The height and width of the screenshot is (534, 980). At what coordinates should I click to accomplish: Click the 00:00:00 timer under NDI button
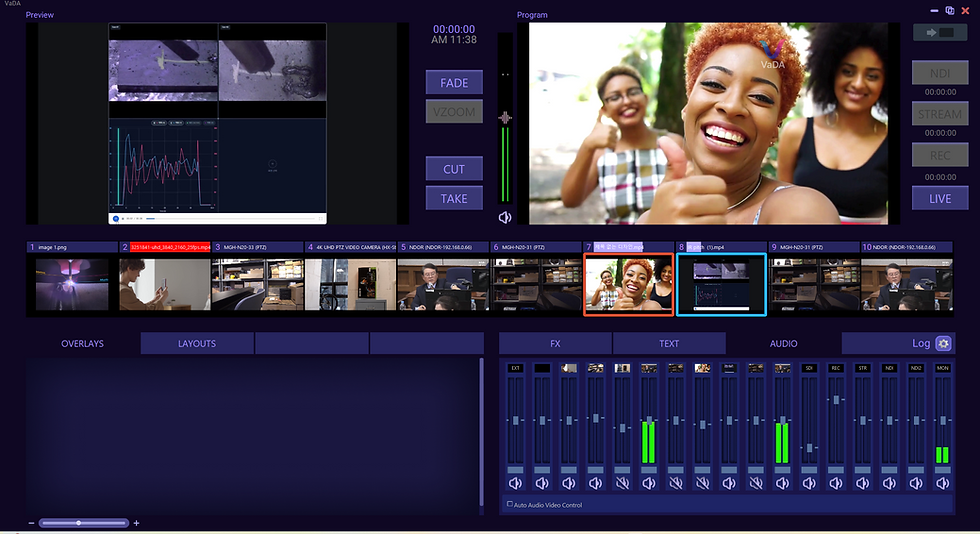click(x=940, y=92)
